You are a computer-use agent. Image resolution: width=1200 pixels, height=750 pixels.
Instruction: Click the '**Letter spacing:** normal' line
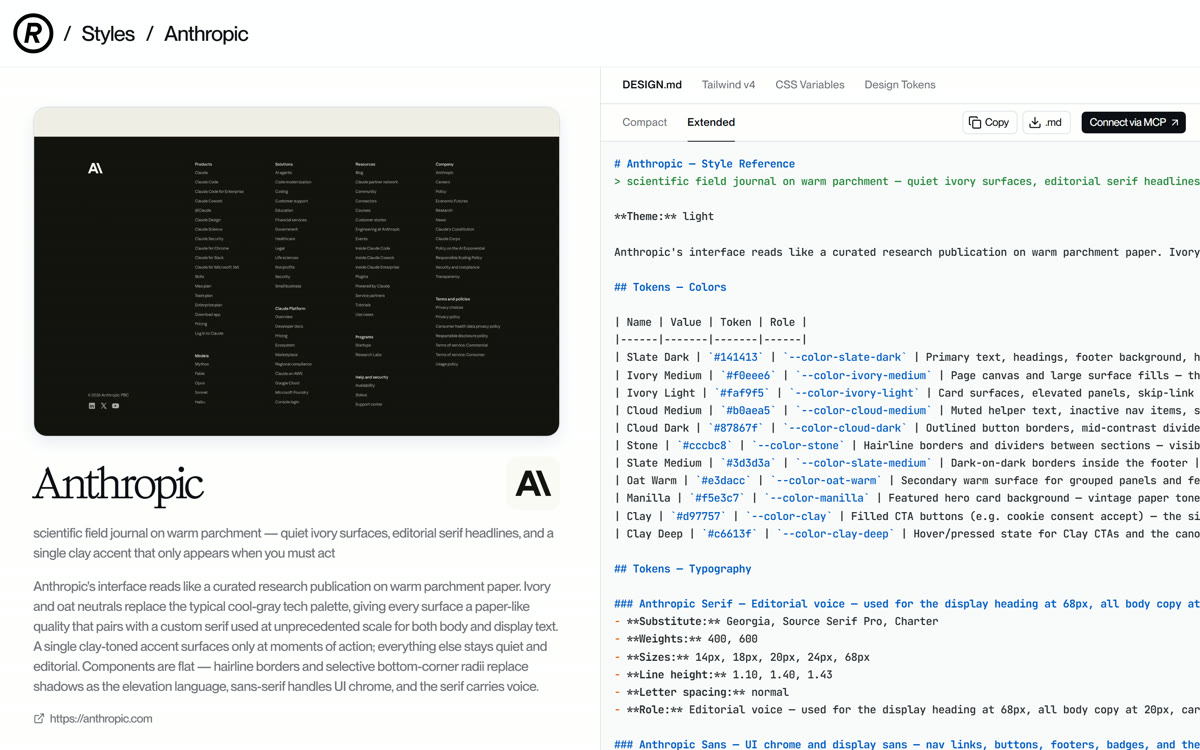coord(701,692)
